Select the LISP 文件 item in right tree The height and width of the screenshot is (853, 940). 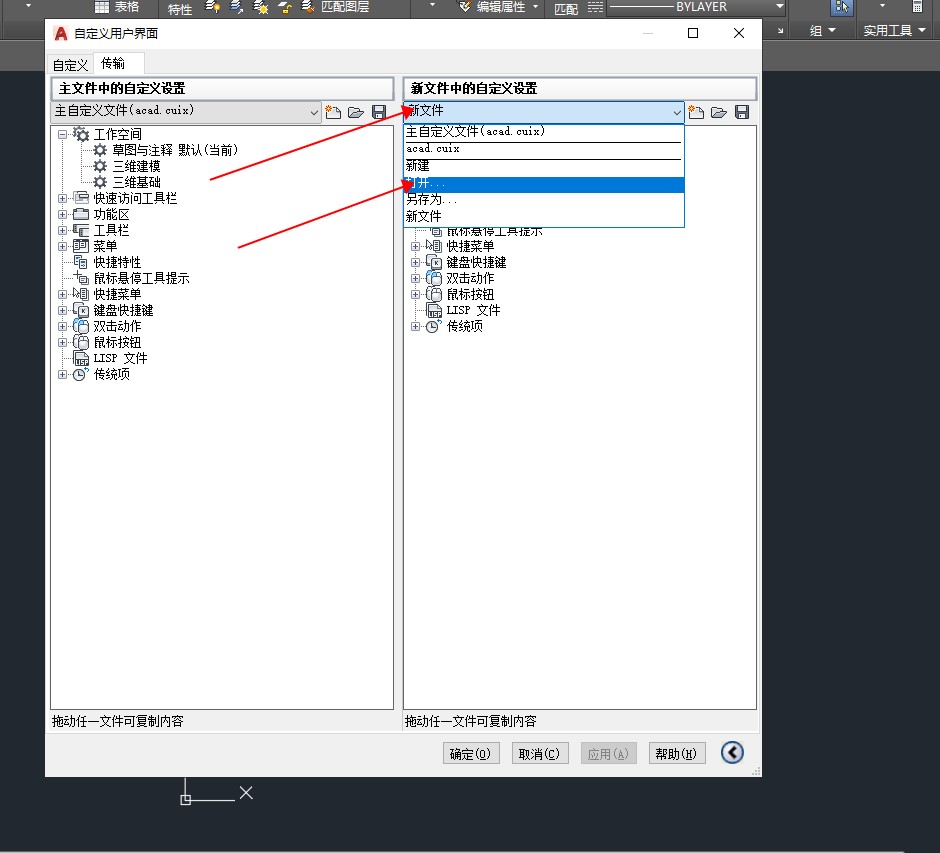pyautogui.click(x=473, y=310)
